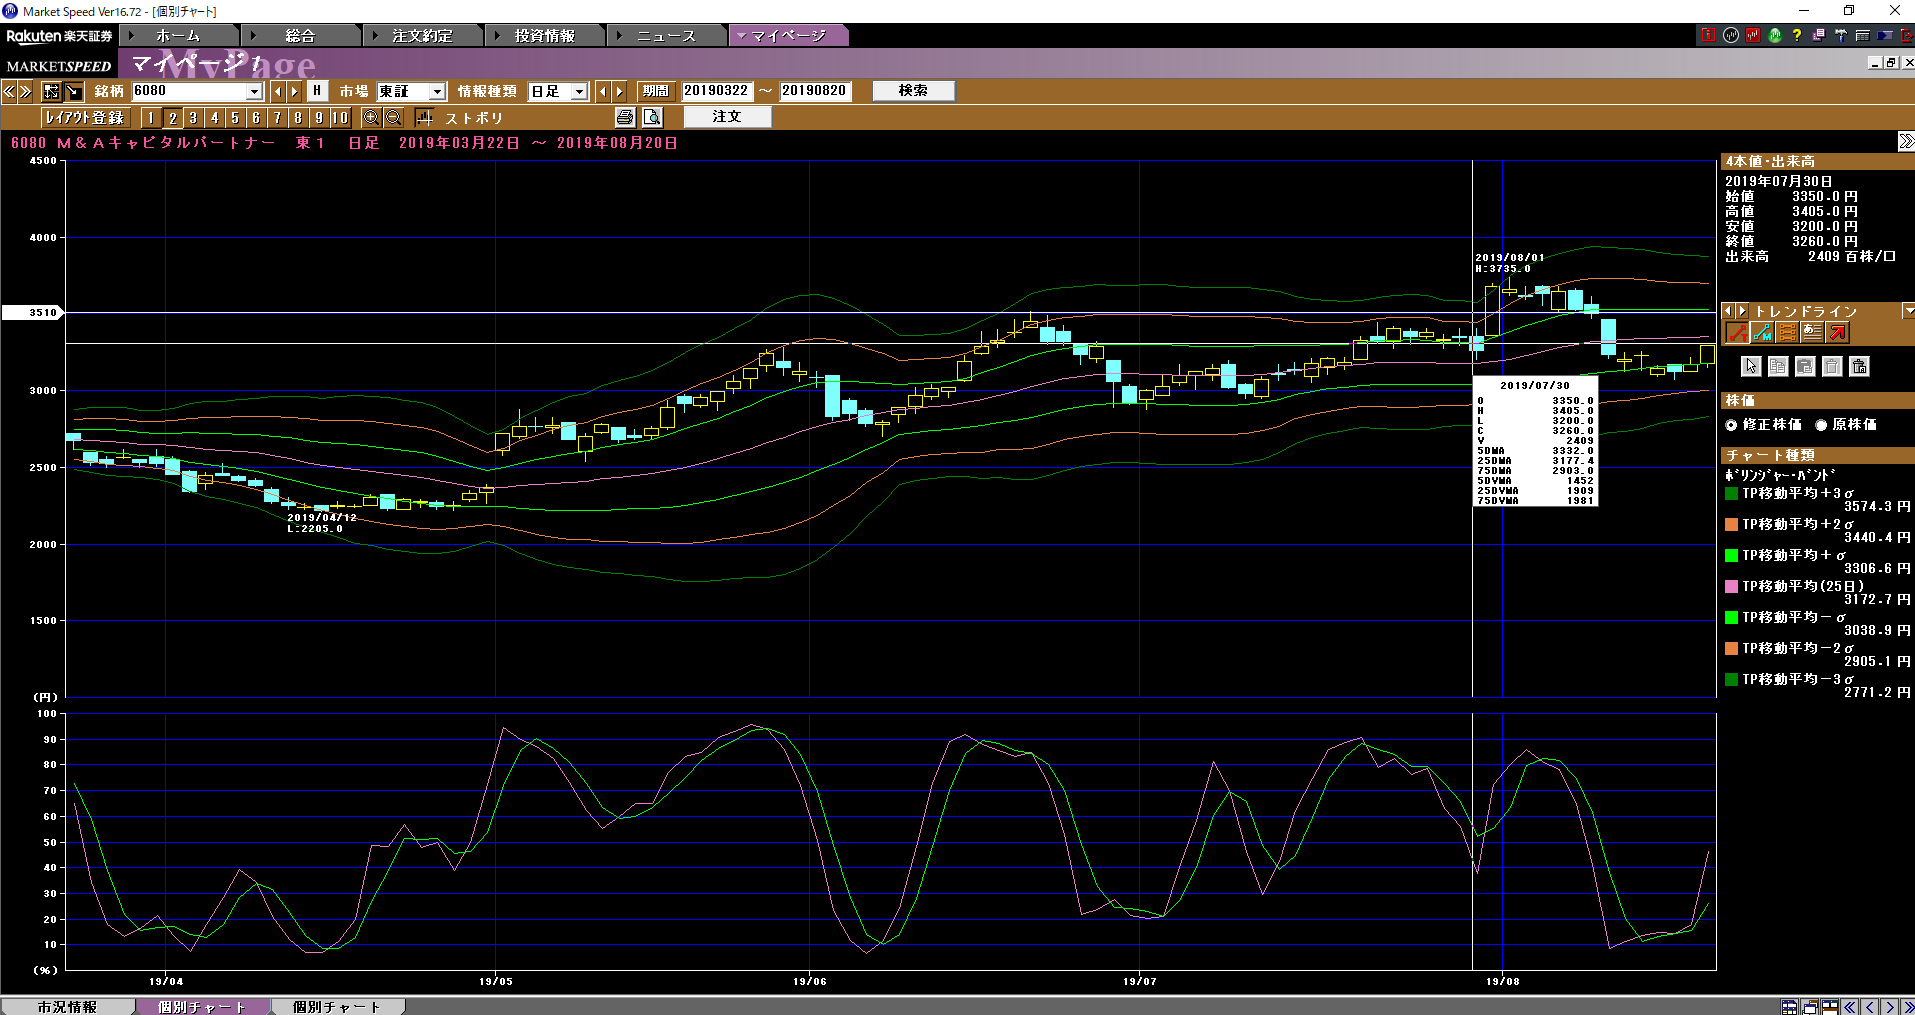Select layout number 10
Viewport: 1915px width, 1015px height.
tap(340, 117)
